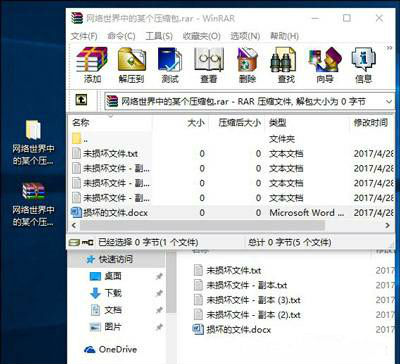Expand hidden toolbar items chevron
The width and height of the screenshot is (400, 364).
(389, 48)
